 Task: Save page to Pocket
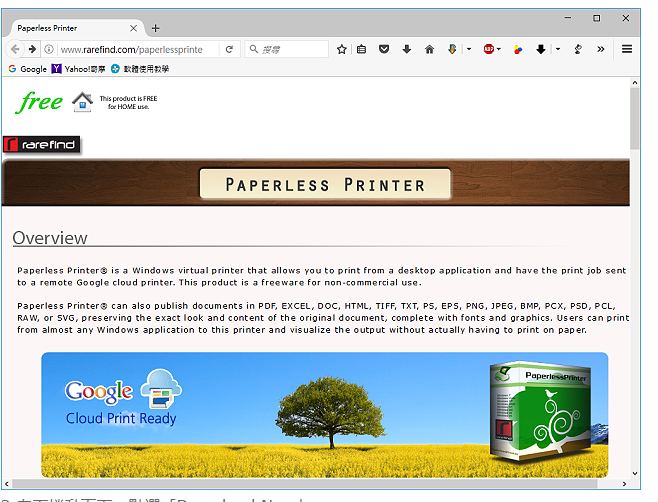[x=384, y=50]
